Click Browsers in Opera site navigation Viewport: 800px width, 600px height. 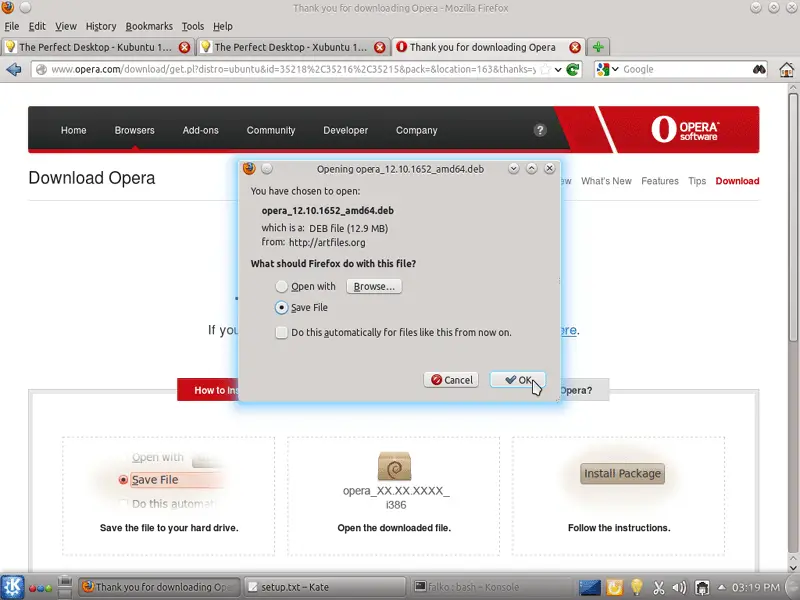[134, 130]
